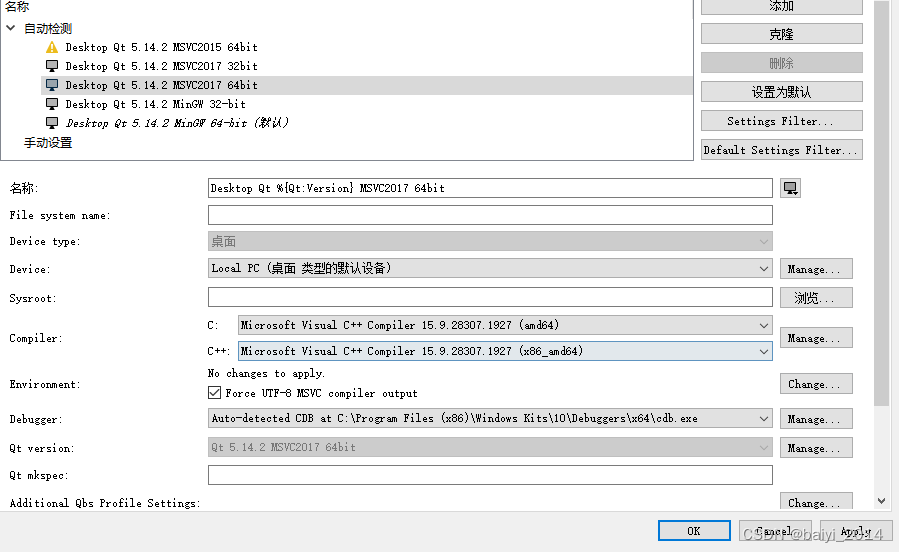Click the monitor icon of MSVC2017 64bit kit

(x=52, y=85)
